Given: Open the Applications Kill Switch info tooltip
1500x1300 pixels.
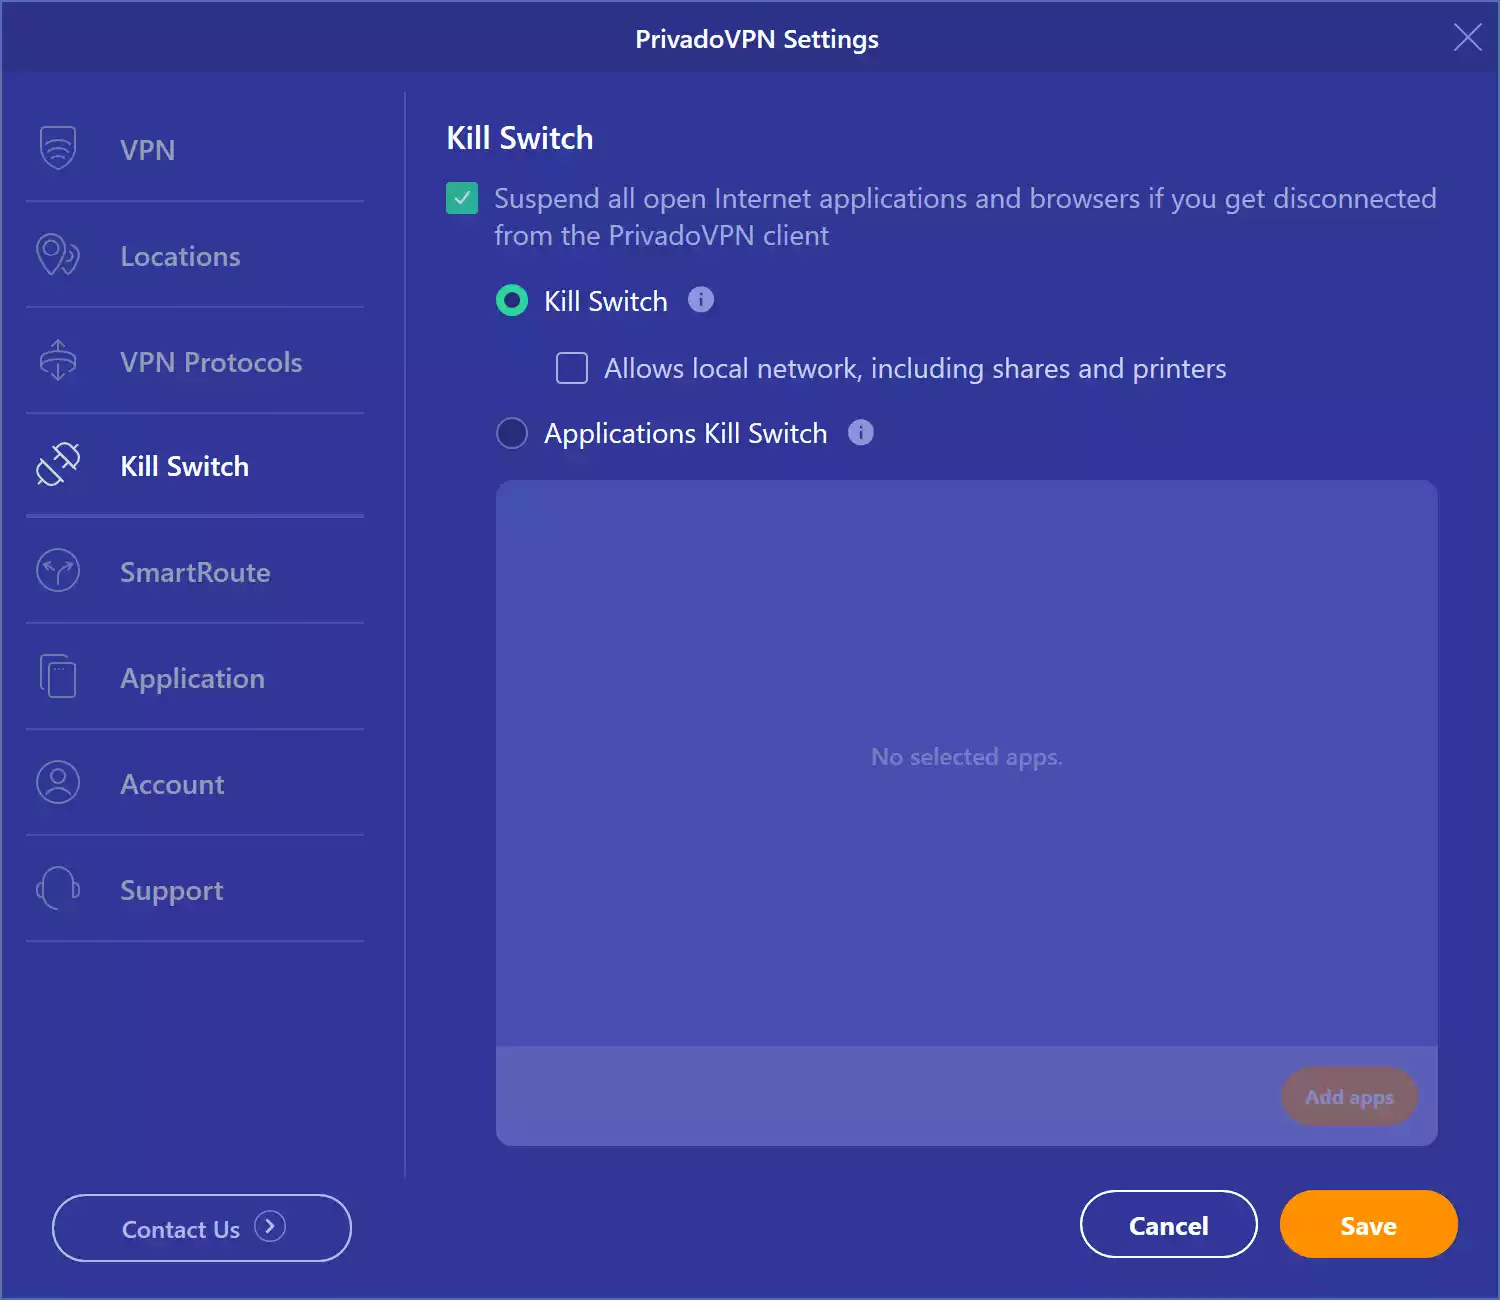Looking at the screenshot, I should point(861,432).
